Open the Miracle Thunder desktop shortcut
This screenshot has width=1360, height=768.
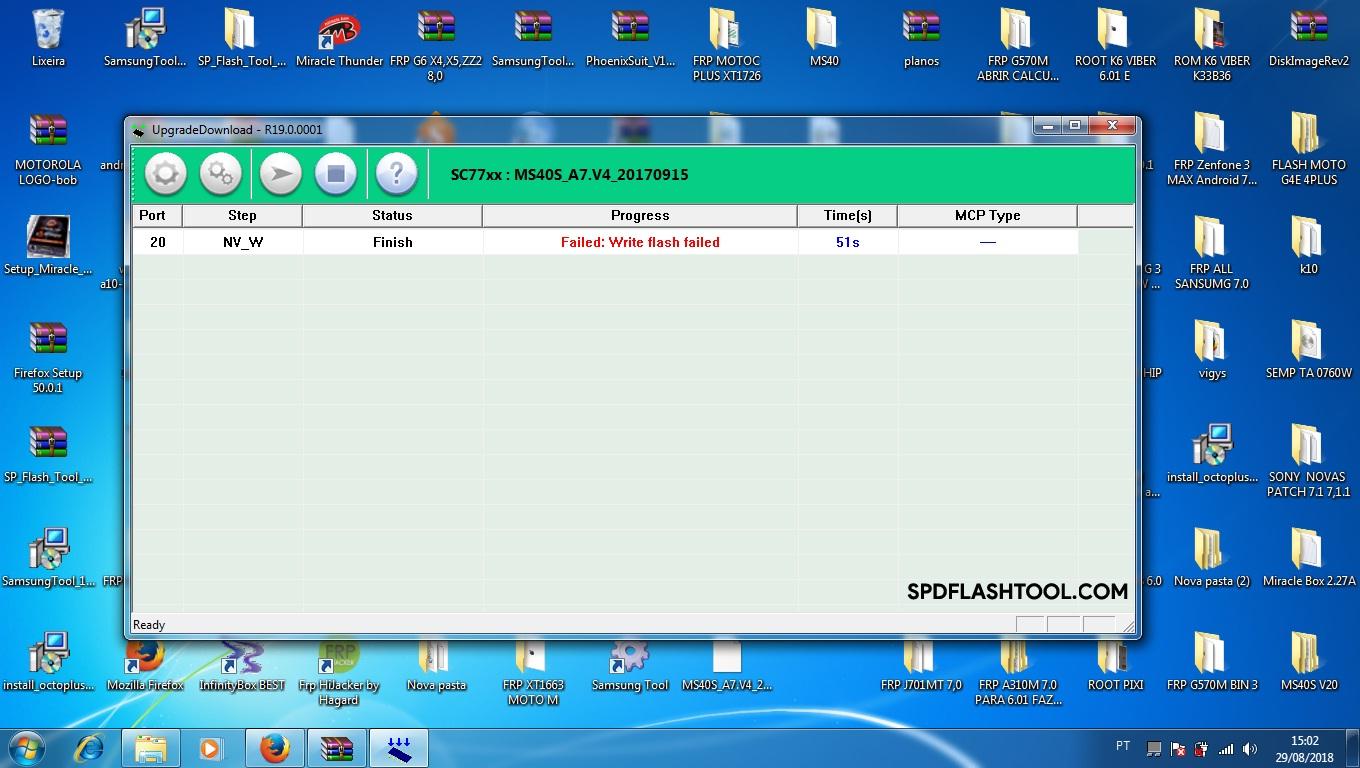340,39
